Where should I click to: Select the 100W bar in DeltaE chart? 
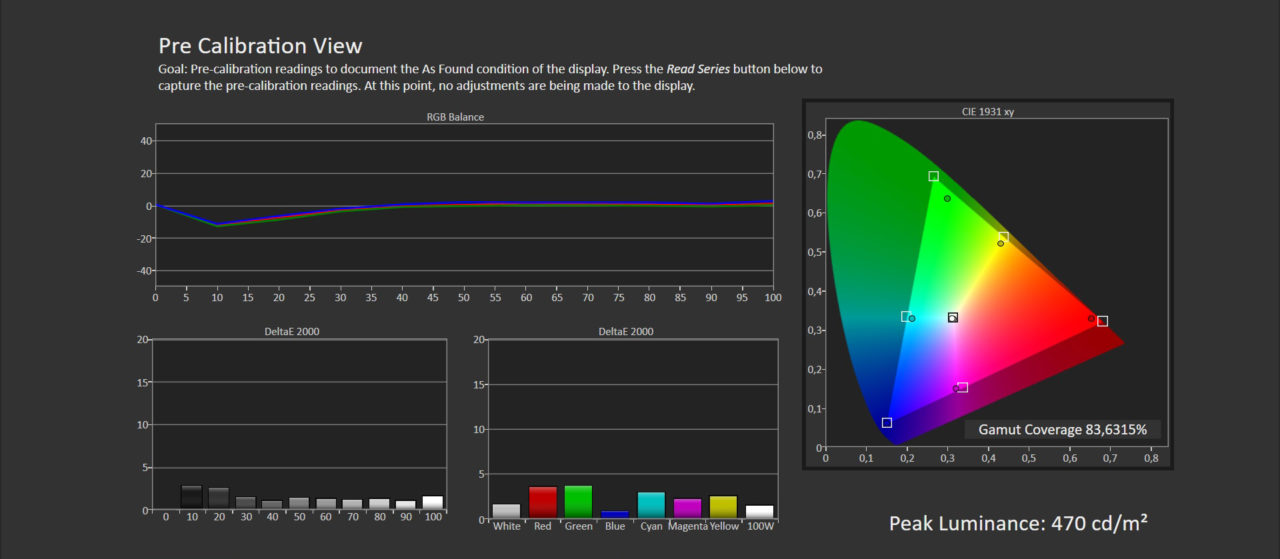tap(759, 512)
